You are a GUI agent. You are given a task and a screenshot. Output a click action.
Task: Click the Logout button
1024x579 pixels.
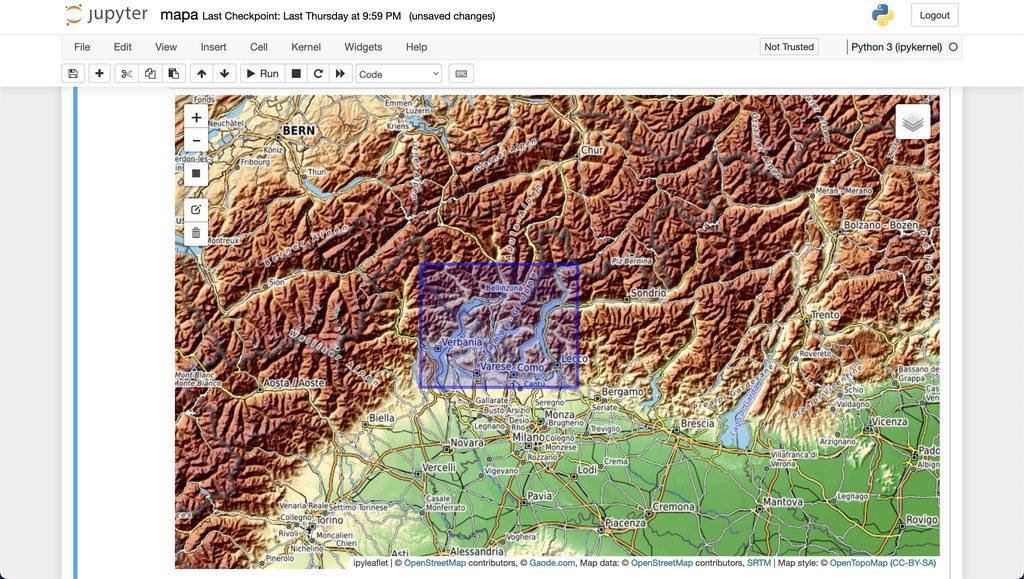click(x=935, y=15)
